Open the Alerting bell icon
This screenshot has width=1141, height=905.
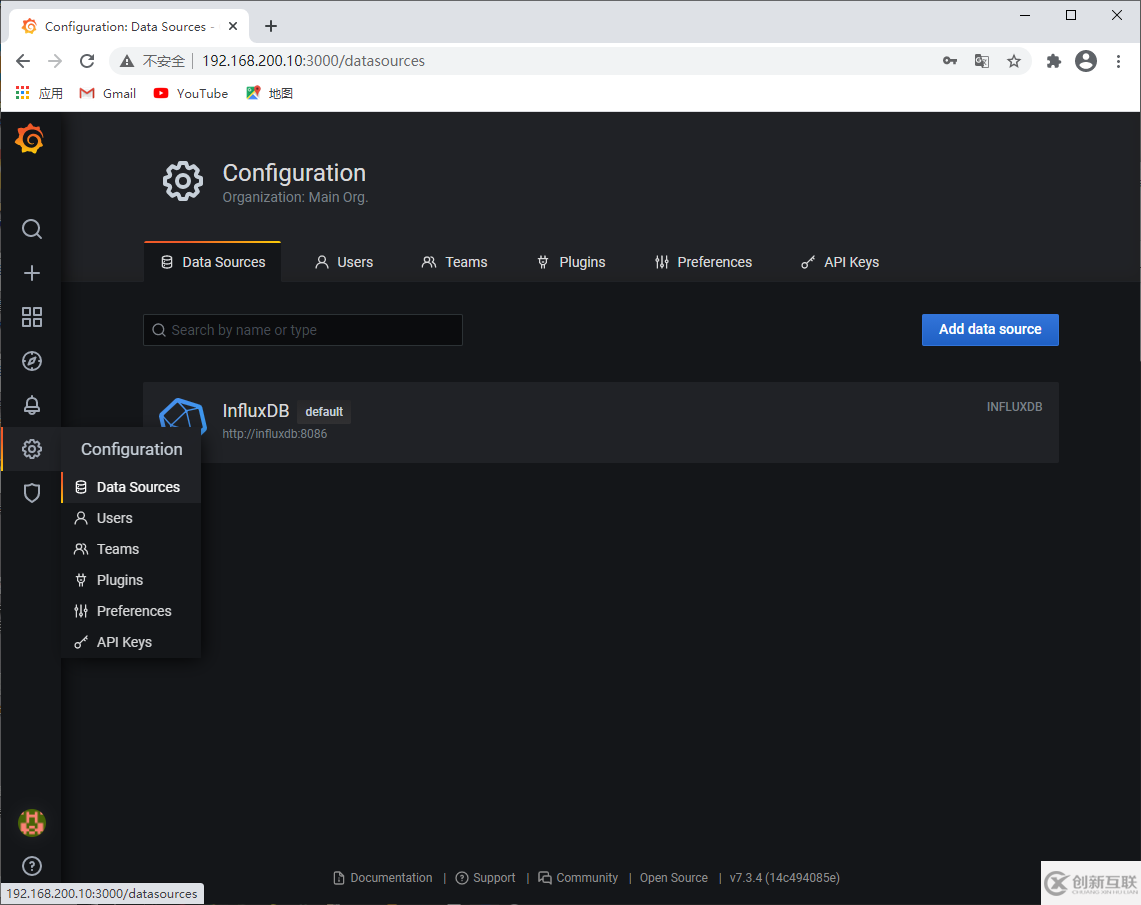(31, 405)
